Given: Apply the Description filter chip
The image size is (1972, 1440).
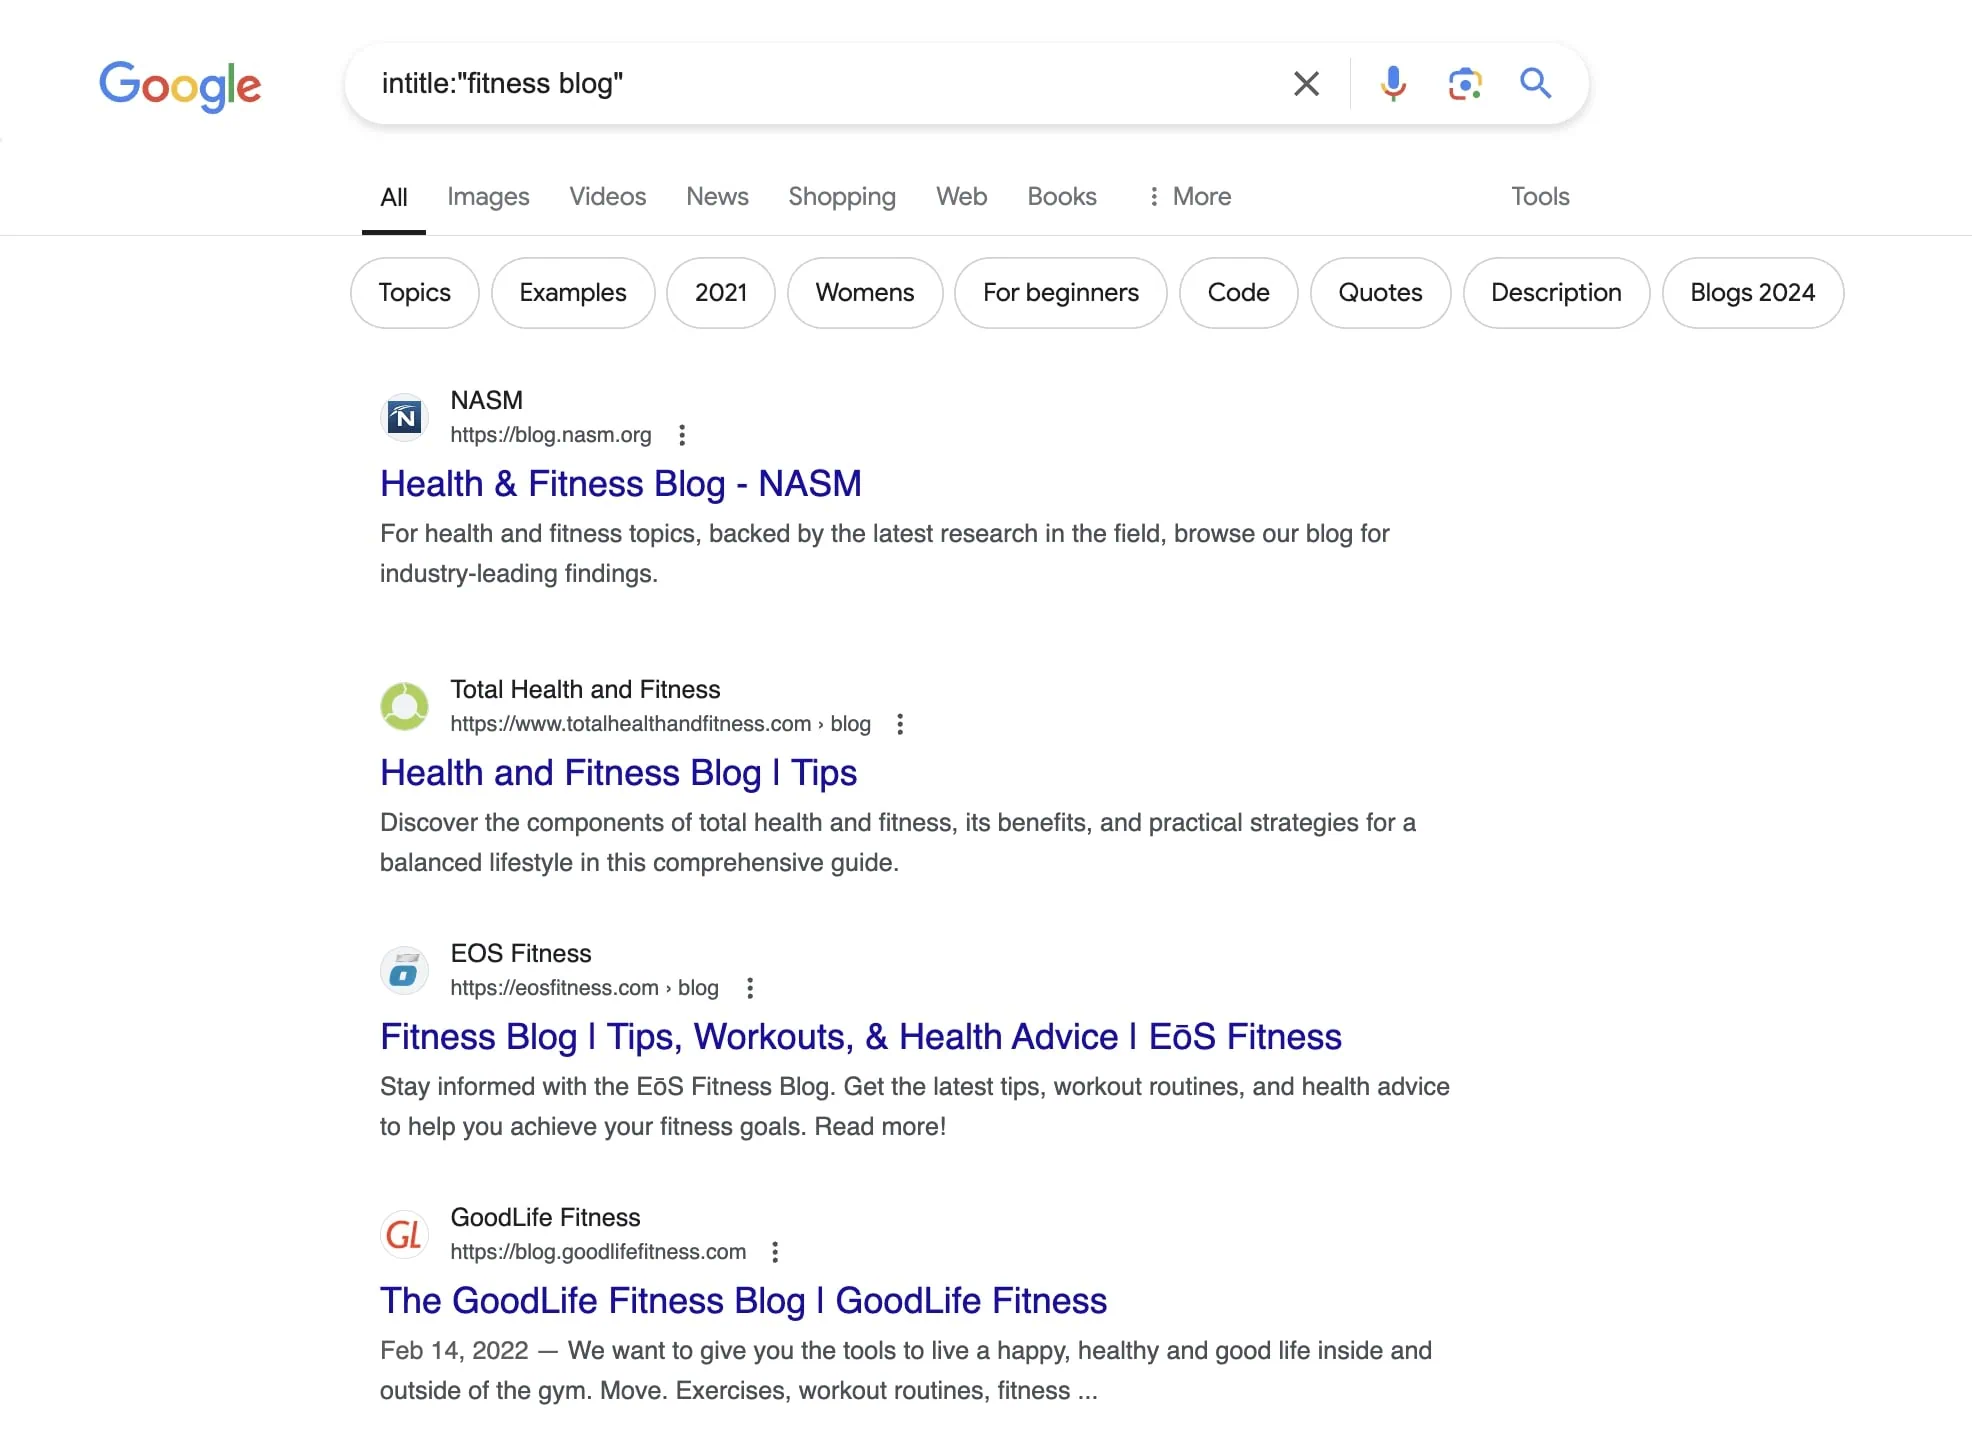Looking at the screenshot, I should point(1557,293).
